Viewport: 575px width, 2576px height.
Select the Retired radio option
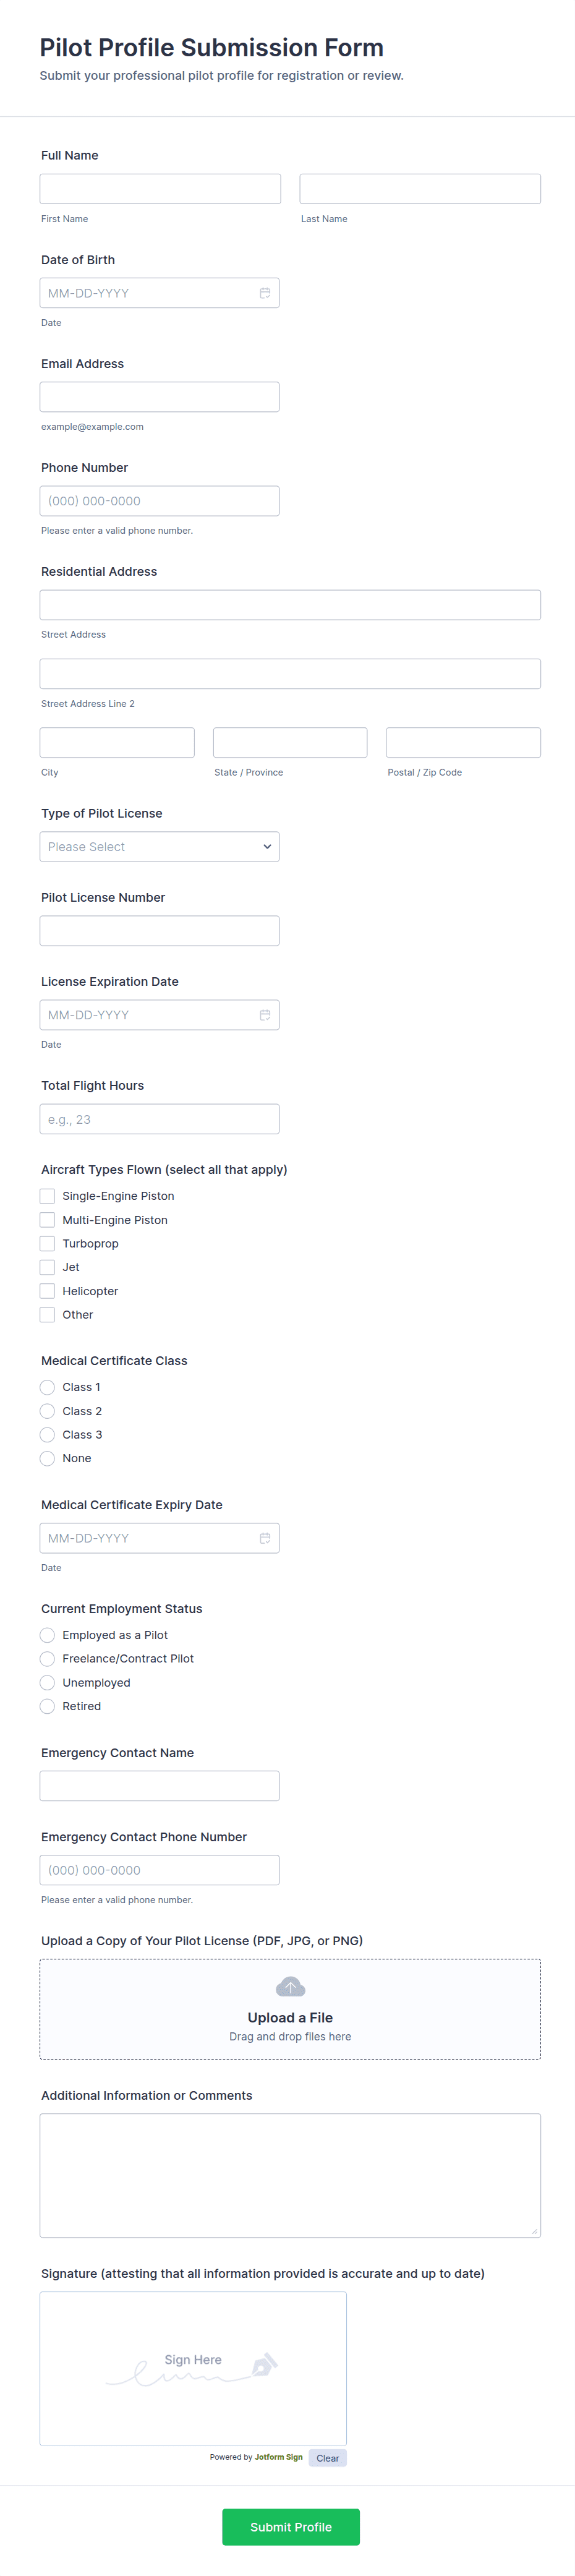coord(47,1706)
